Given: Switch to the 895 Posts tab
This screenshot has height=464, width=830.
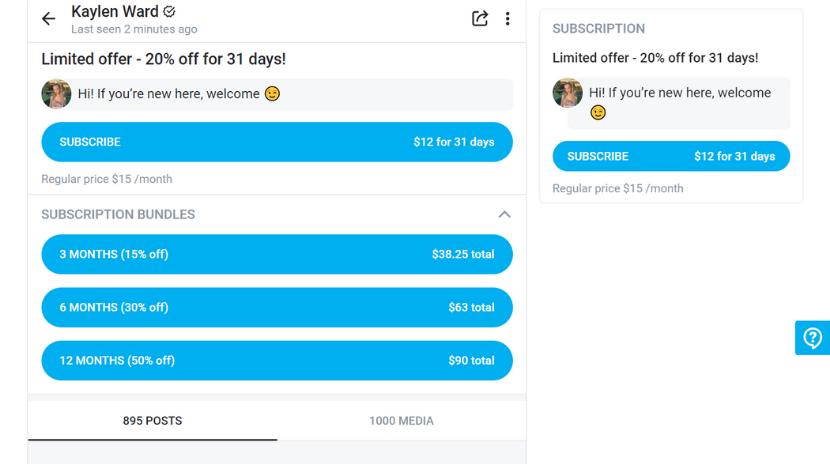Looking at the screenshot, I should [x=152, y=421].
